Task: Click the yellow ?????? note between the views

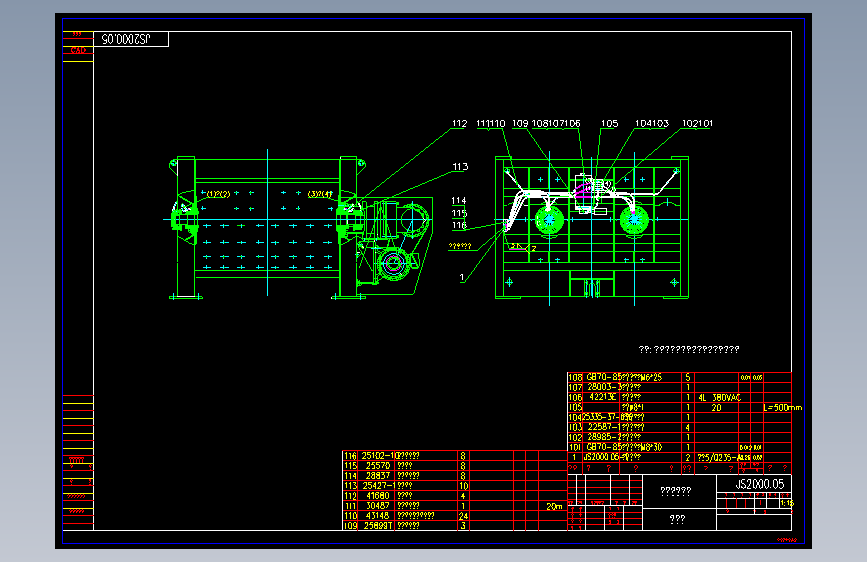Action: coord(459,246)
